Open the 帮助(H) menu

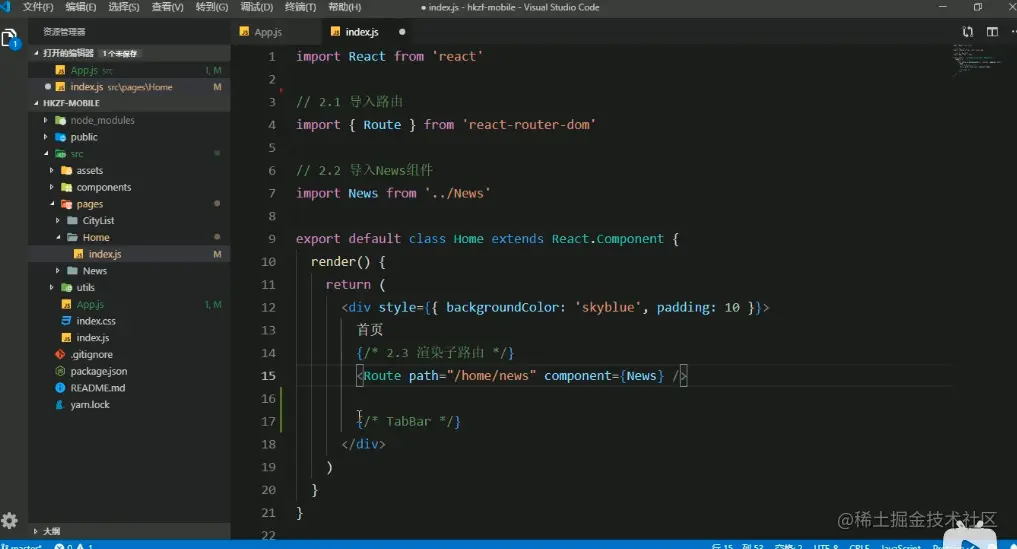344,7
